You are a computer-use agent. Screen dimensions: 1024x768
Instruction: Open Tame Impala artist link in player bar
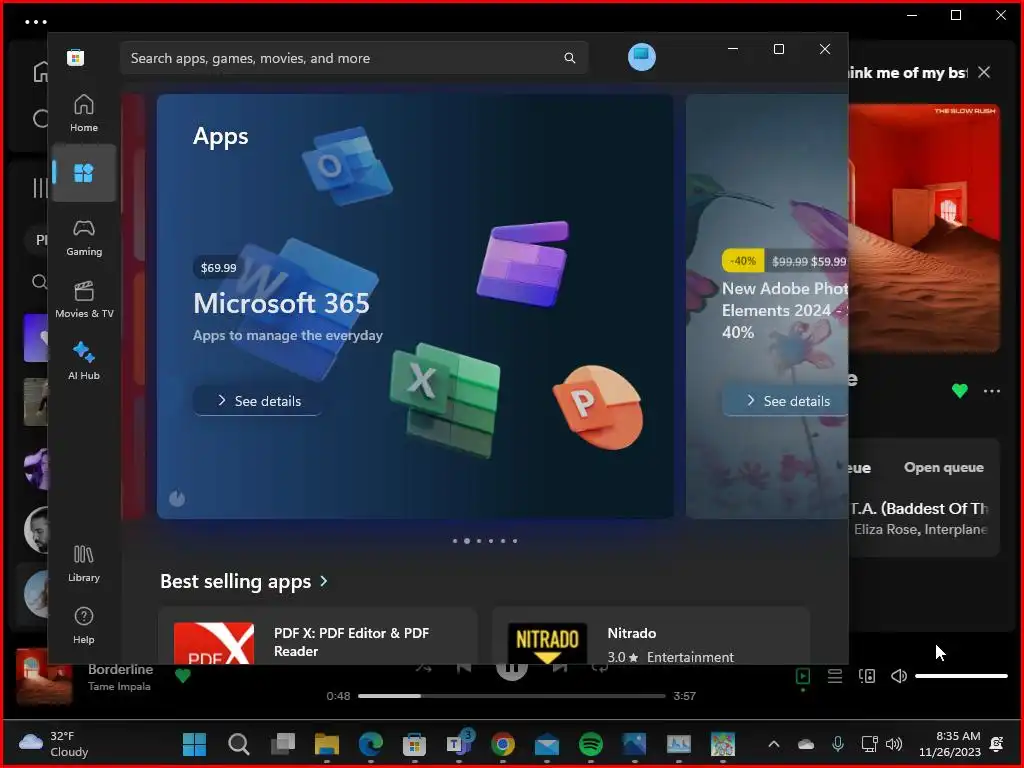click(x=120, y=686)
